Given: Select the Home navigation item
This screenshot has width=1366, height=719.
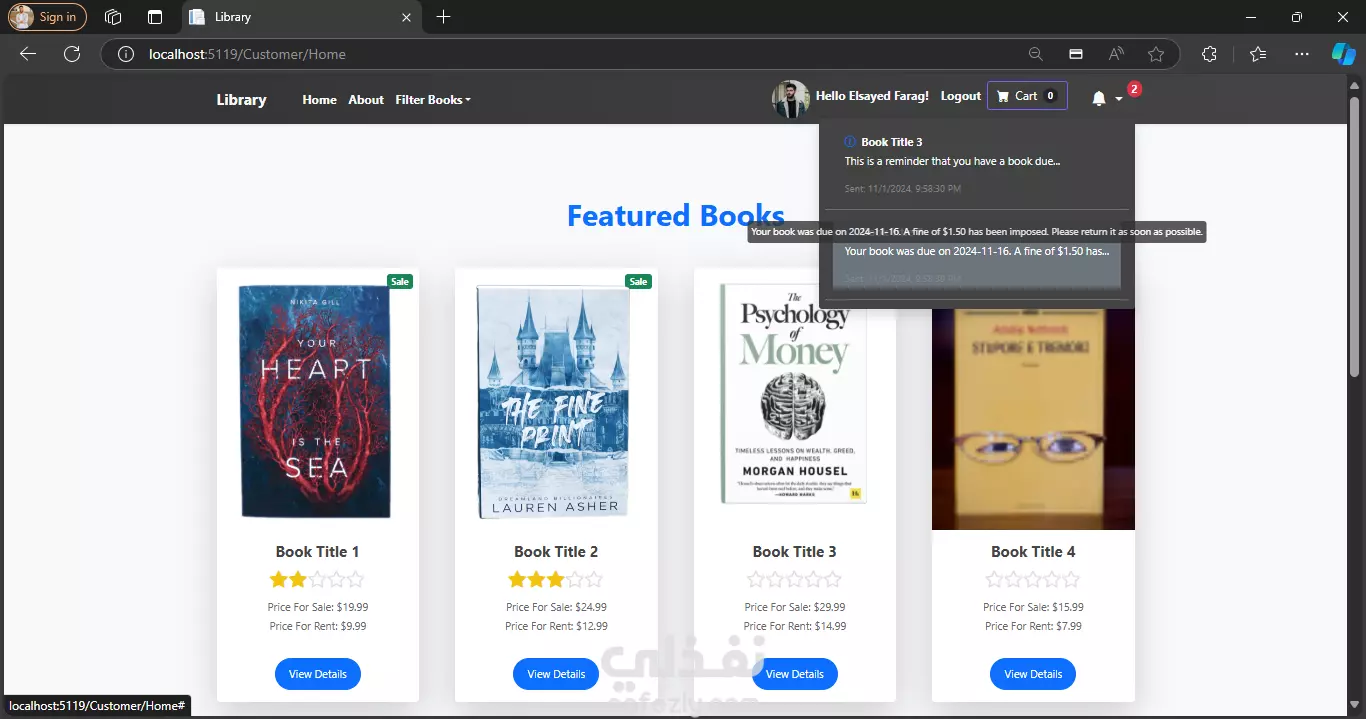Looking at the screenshot, I should (x=319, y=100).
